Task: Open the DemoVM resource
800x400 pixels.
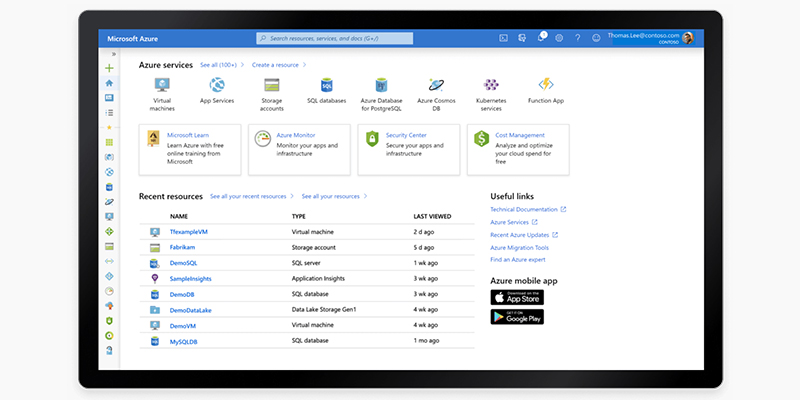Action: [x=183, y=326]
